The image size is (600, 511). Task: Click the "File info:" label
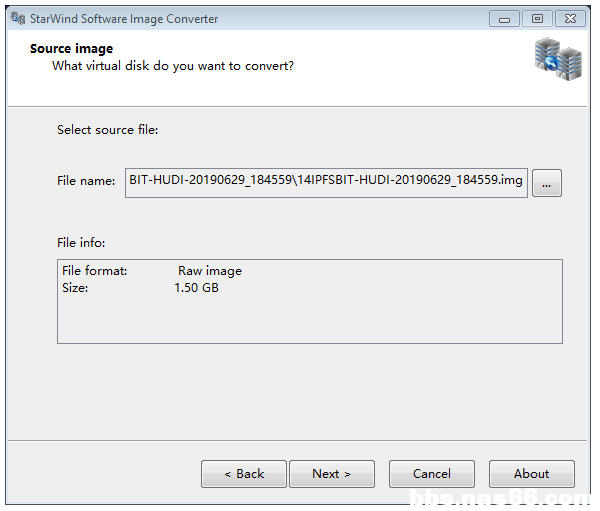click(x=81, y=243)
